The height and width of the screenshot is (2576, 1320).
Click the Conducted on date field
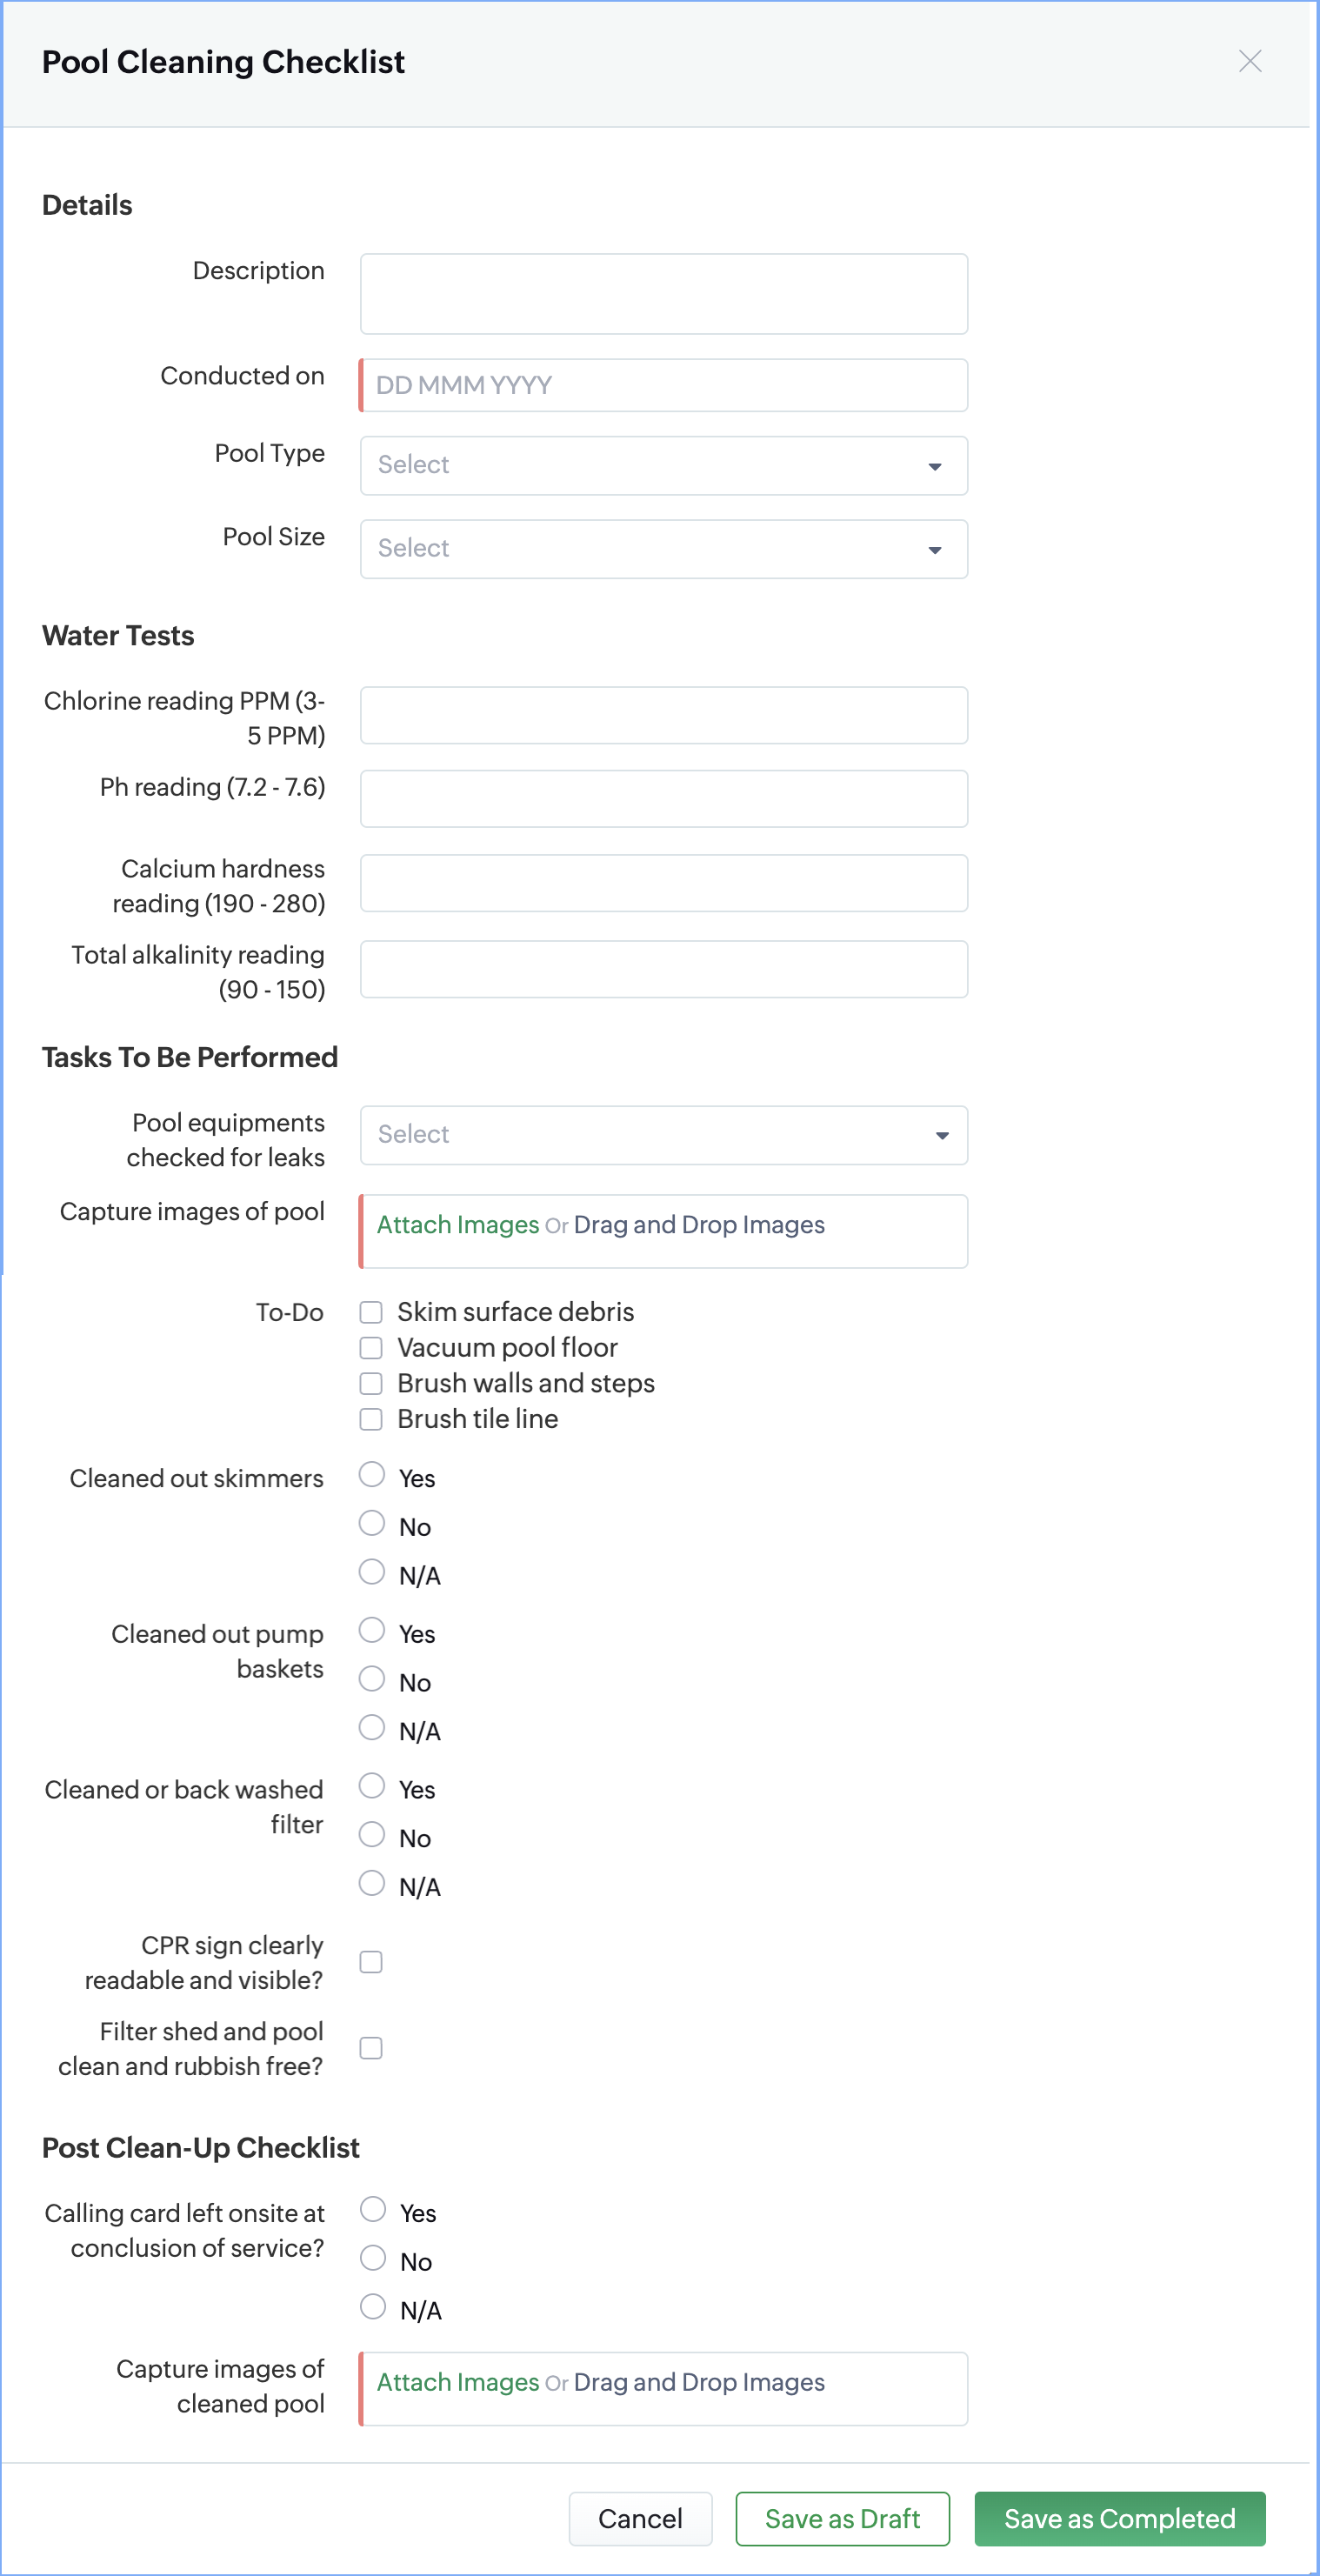coord(663,385)
